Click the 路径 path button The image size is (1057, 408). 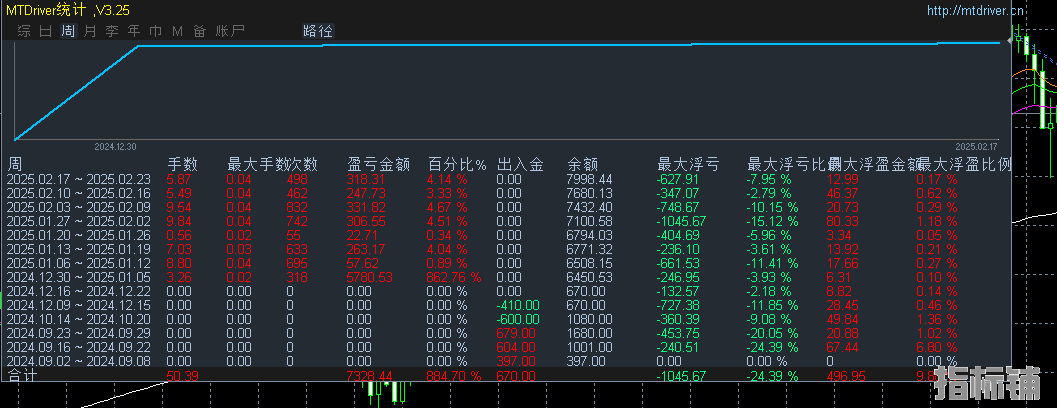pos(318,31)
